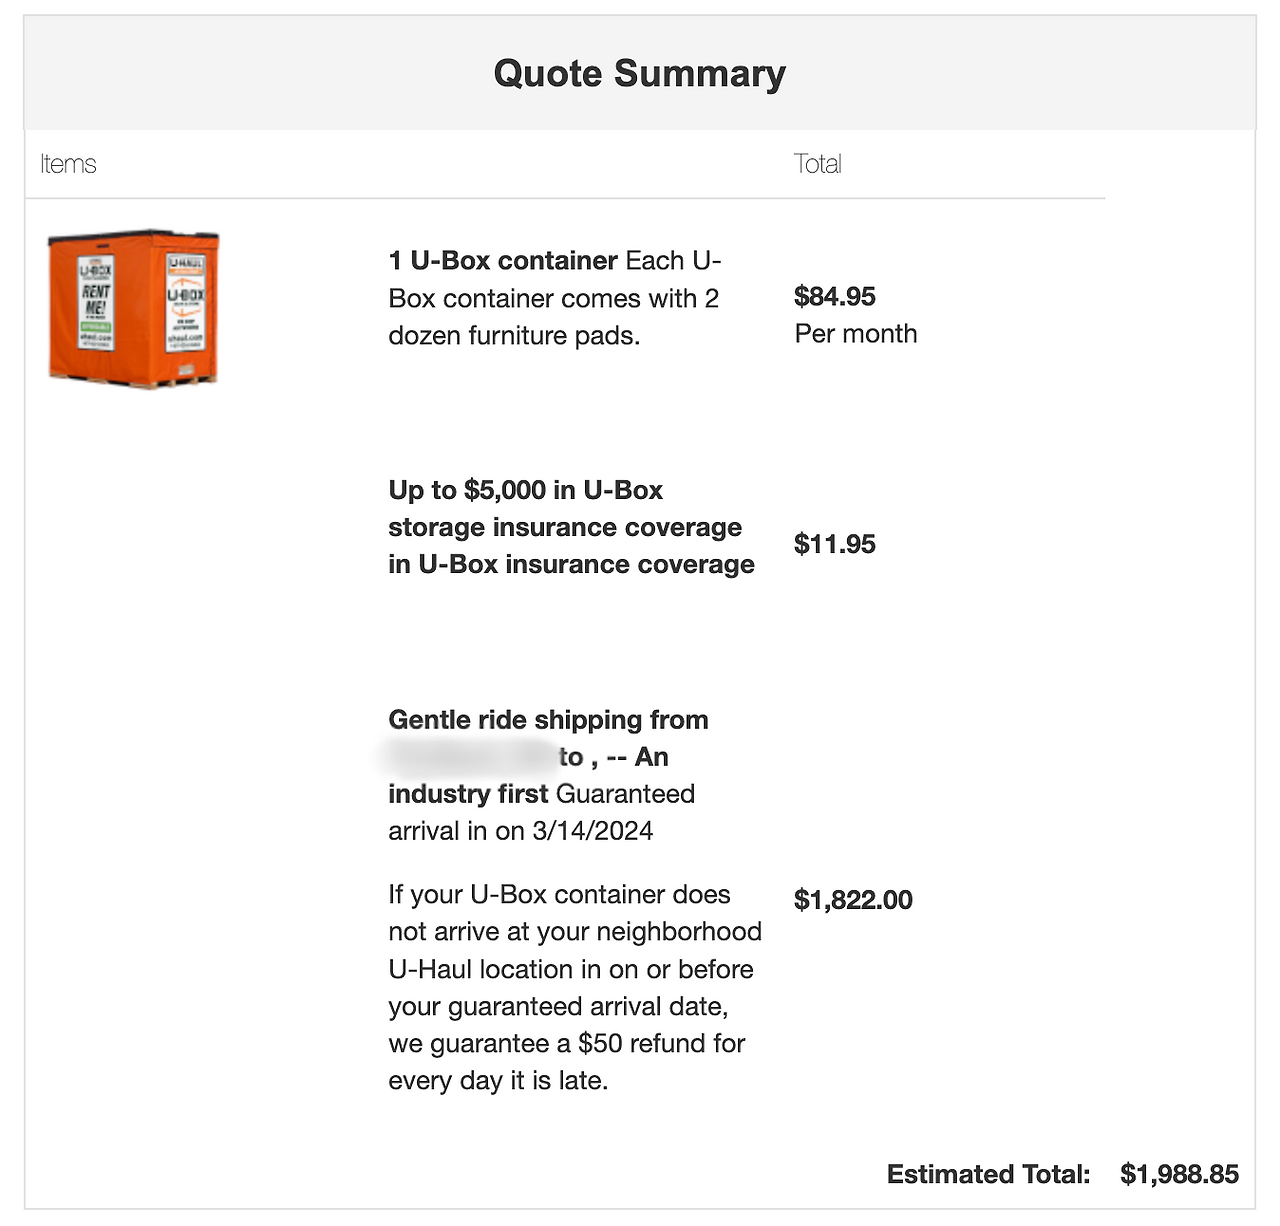The width and height of the screenshot is (1280, 1226).
Task: Click the Estimated Total label
Action: coord(988,1174)
